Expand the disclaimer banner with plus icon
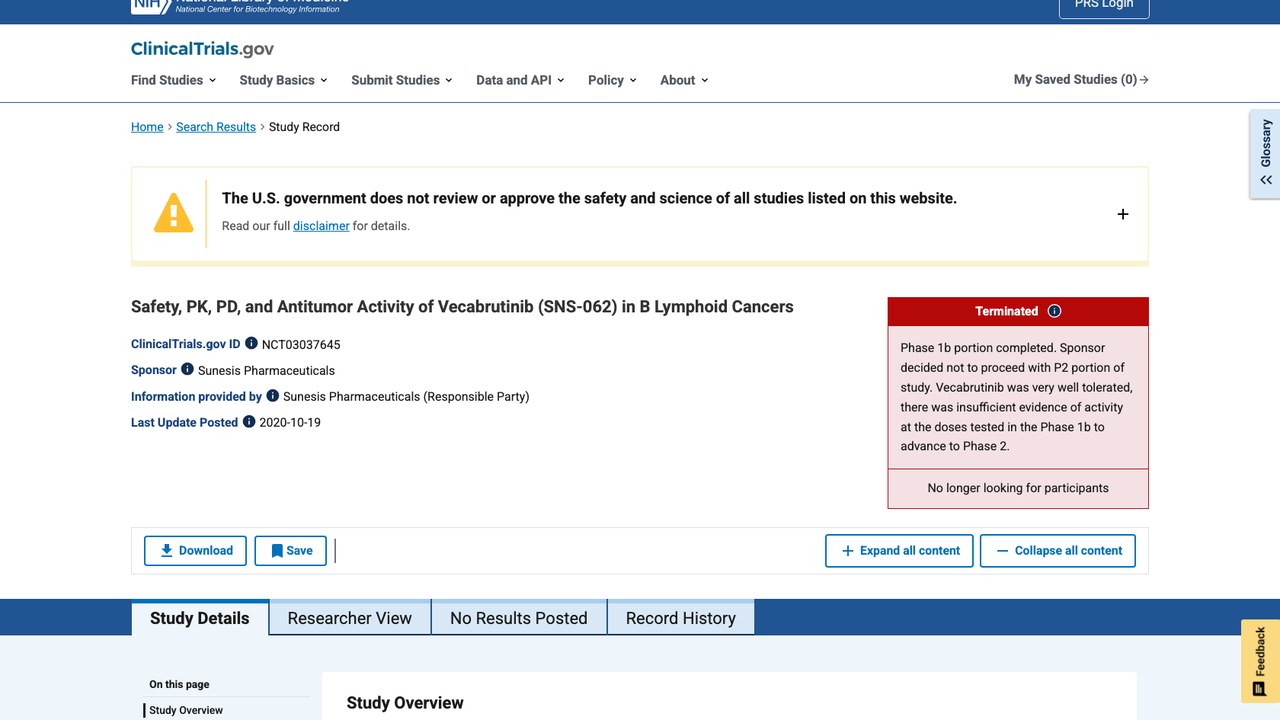The height and width of the screenshot is (720, 1280). click(1123, 214)
